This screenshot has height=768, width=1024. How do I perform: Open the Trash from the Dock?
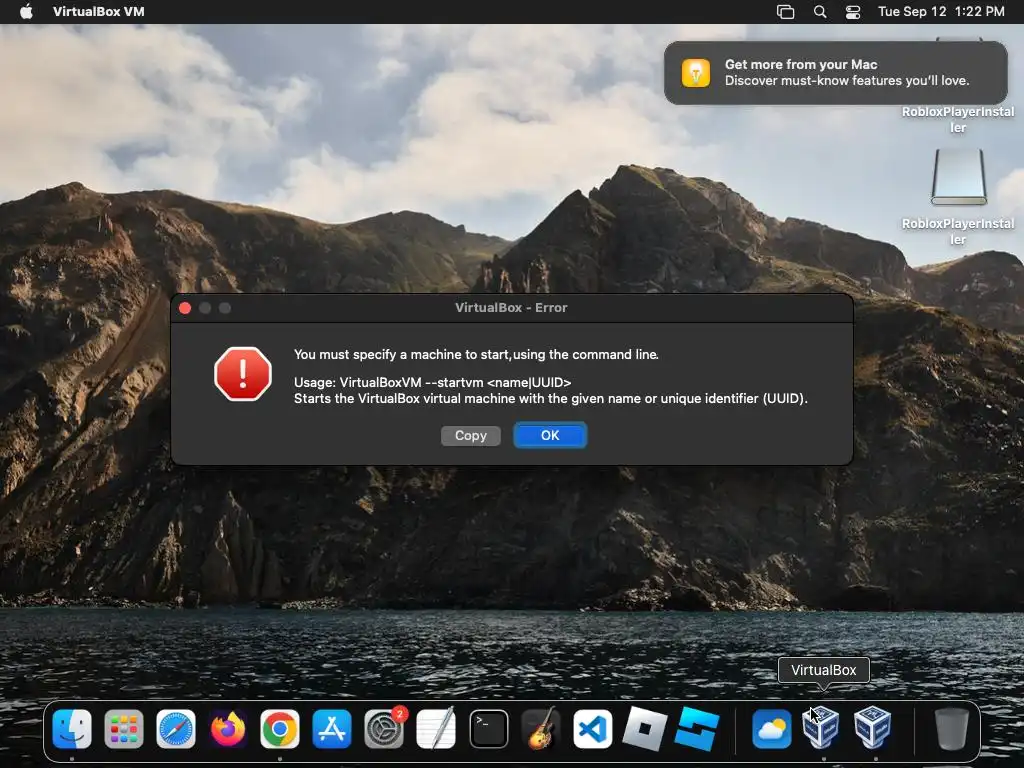[952, 729]
